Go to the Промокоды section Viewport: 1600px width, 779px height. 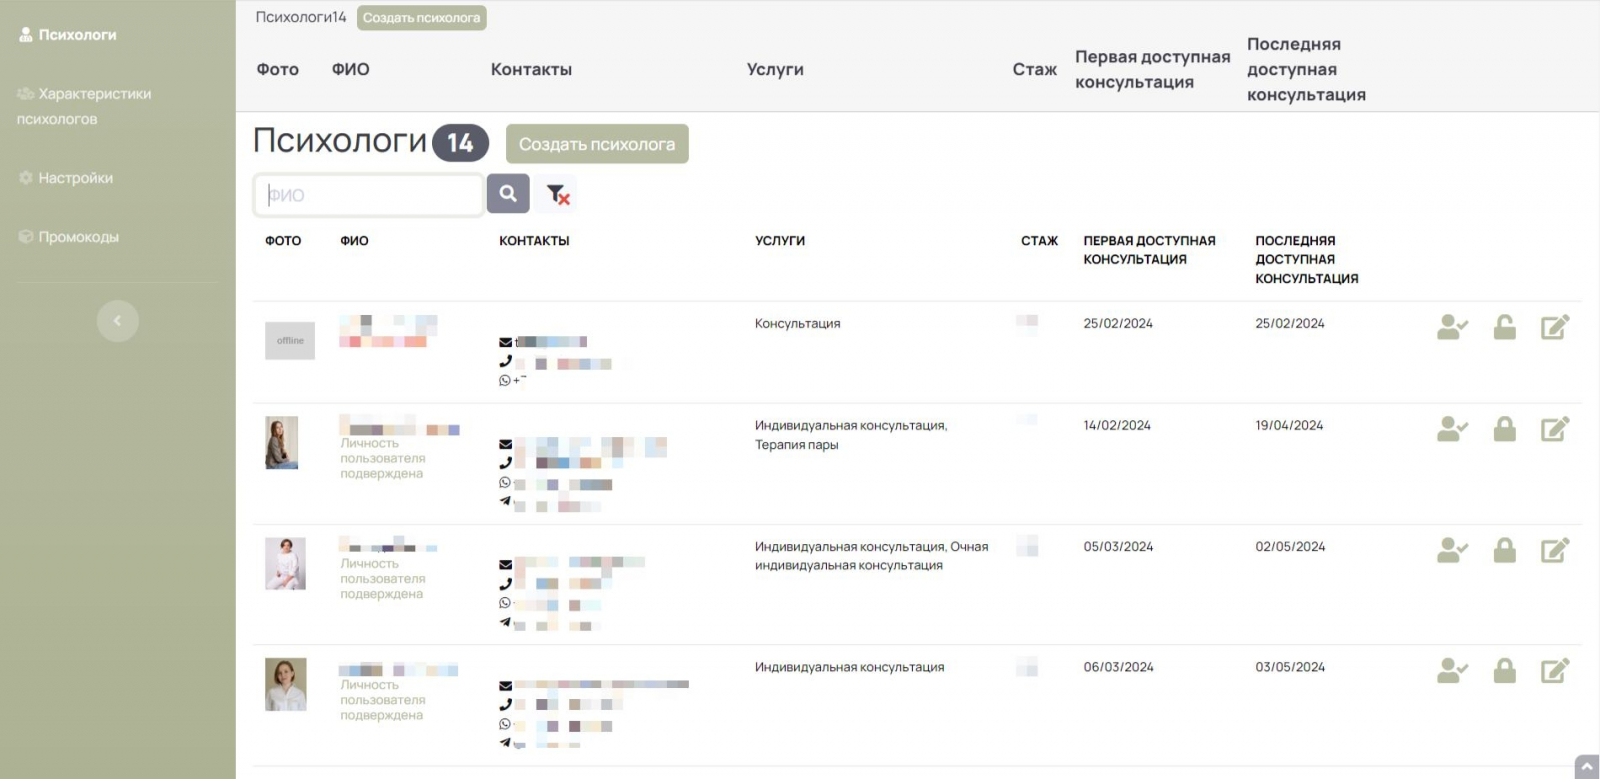click(78, 237)
